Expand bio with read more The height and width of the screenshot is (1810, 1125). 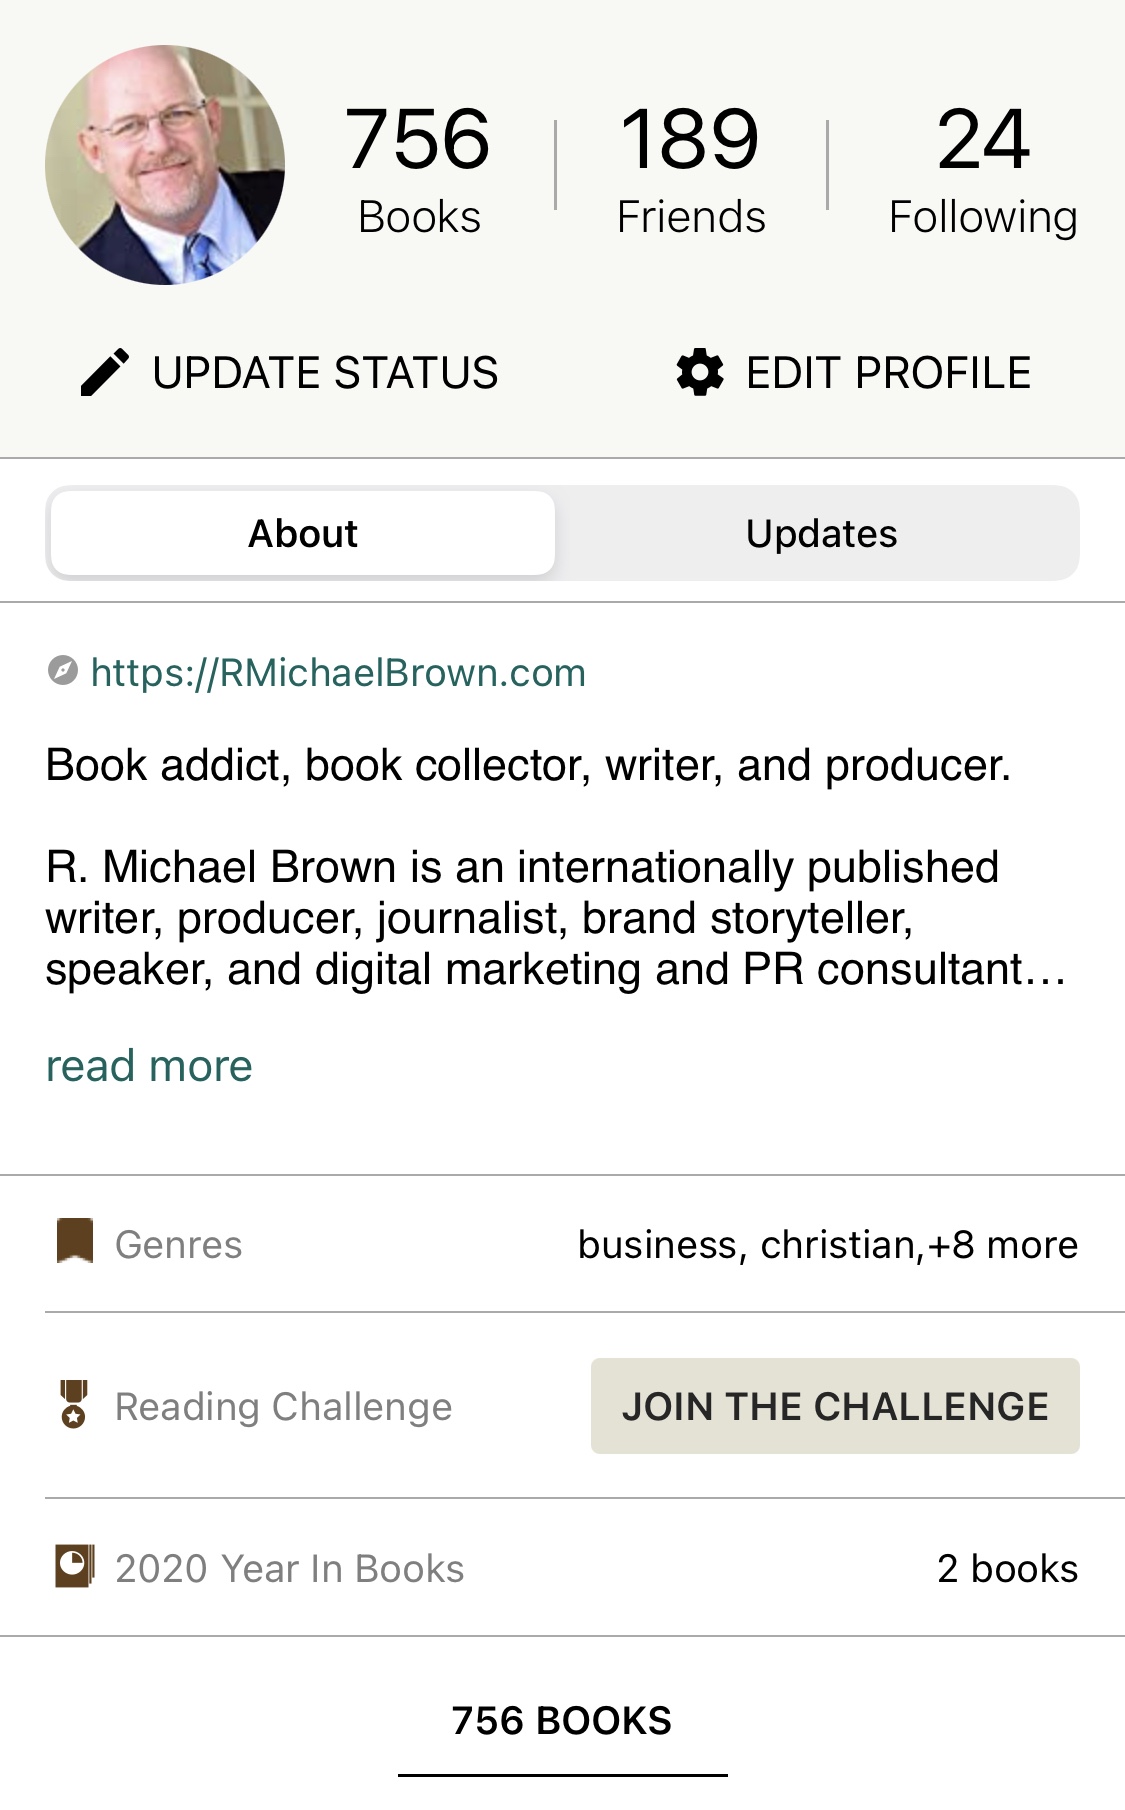149,1066
